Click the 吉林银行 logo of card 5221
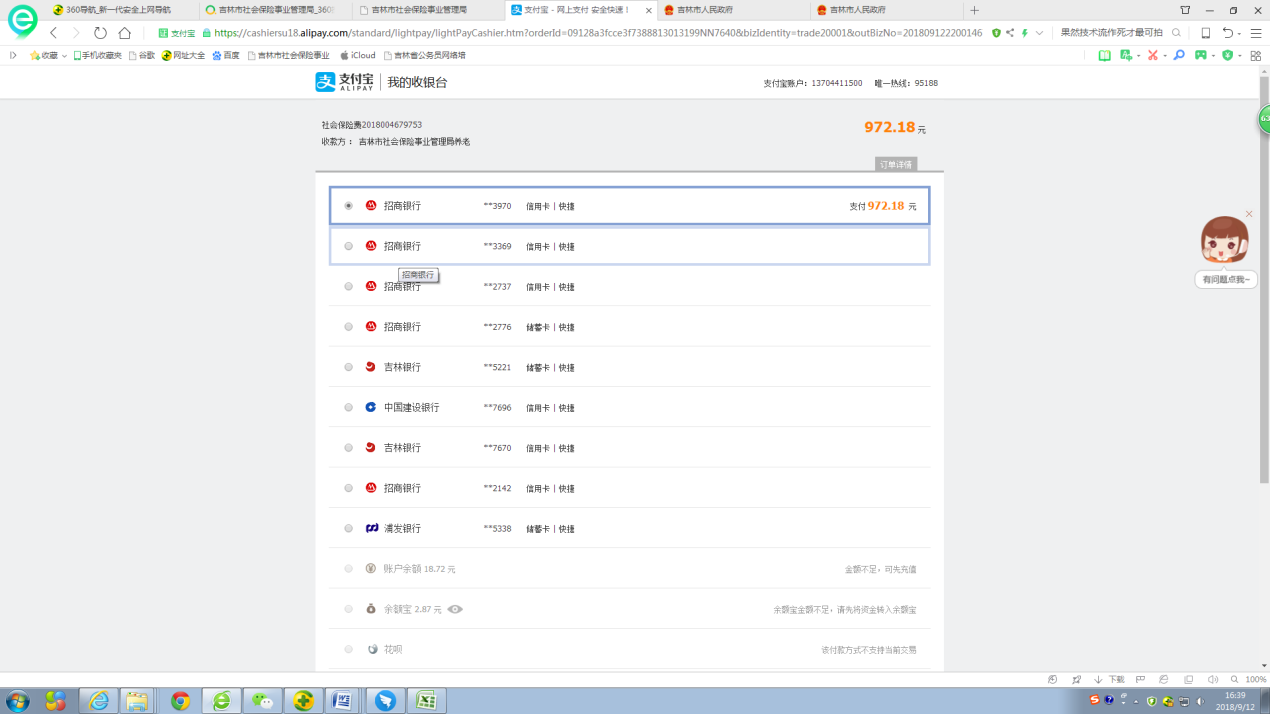Viewport: 1270px width, 714px height. point(371,367)
